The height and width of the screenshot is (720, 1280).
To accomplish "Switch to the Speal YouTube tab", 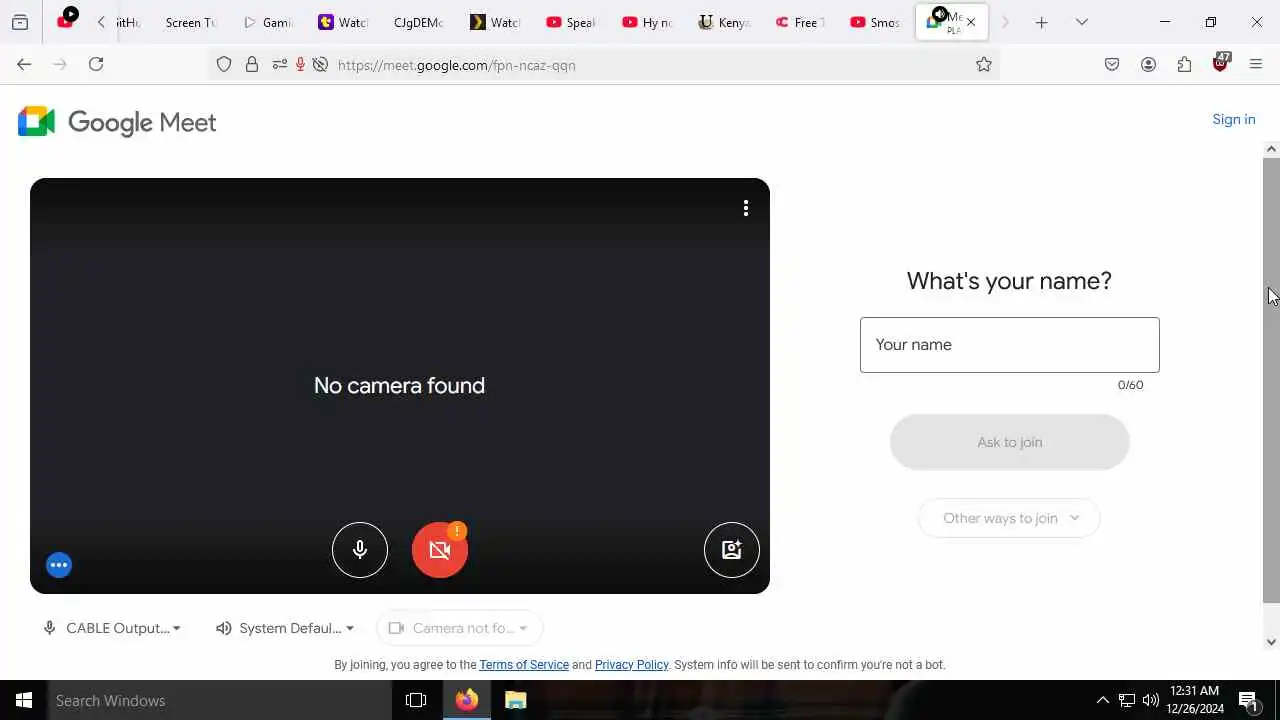I will (x=571, y=22).
